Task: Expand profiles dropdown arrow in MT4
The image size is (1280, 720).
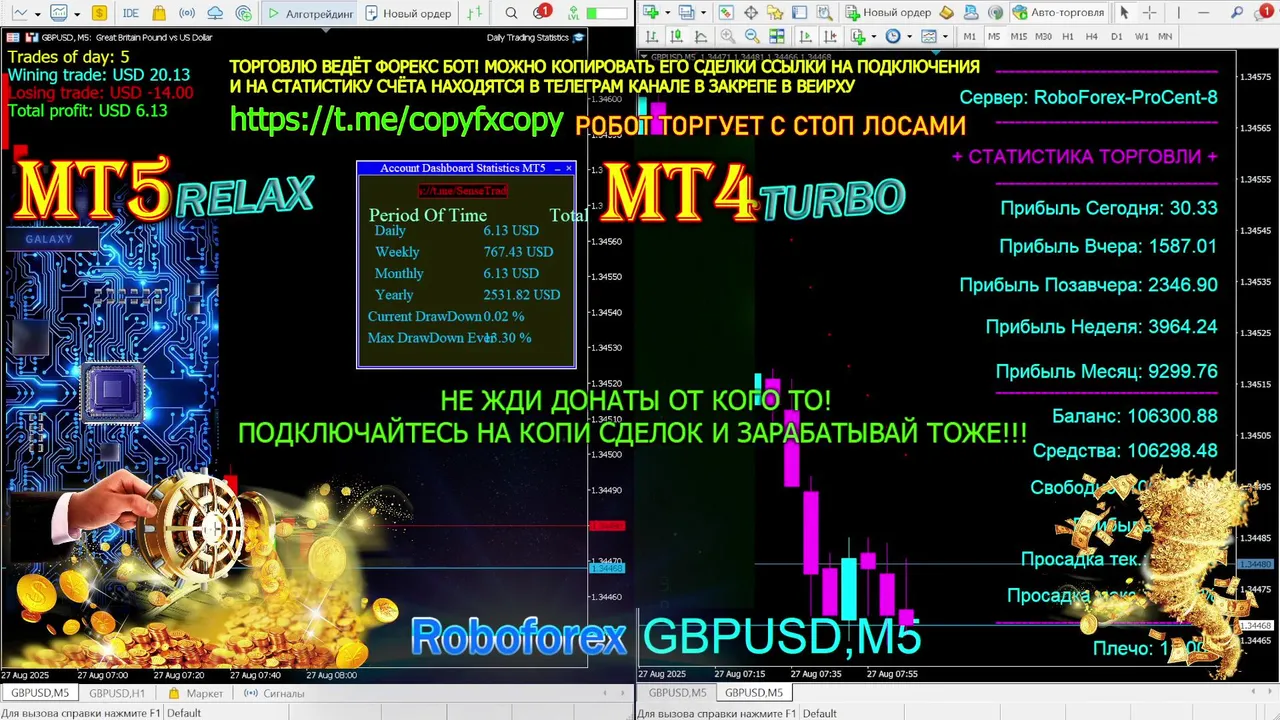Action: click(703, 13)
